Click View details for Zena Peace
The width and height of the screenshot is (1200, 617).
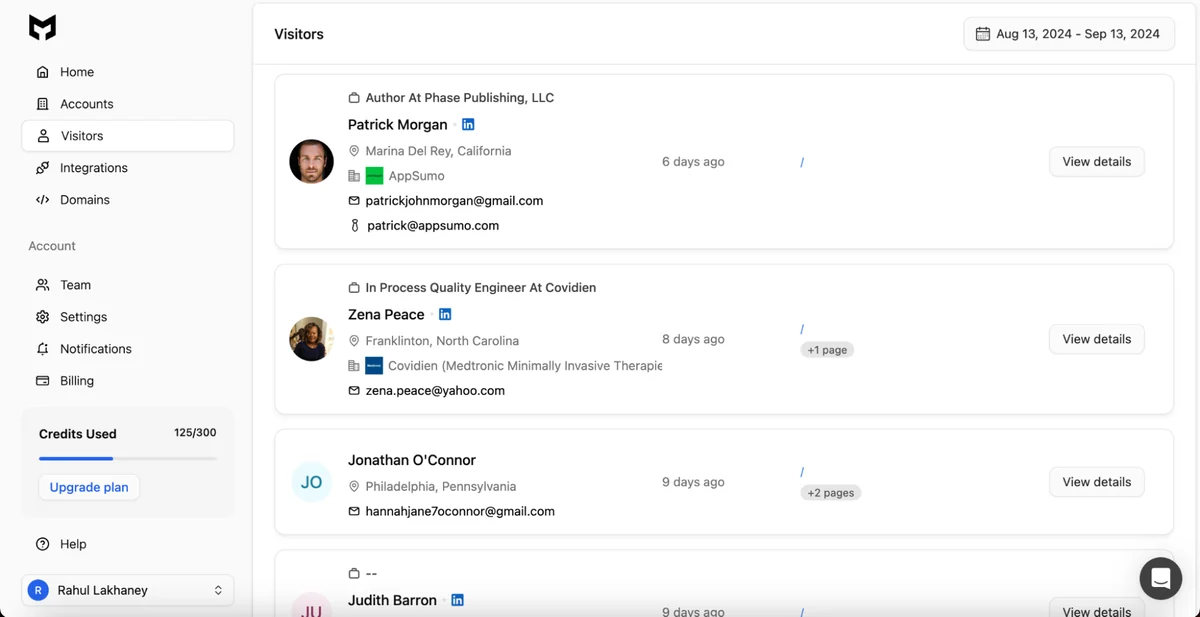point(1096,339)
